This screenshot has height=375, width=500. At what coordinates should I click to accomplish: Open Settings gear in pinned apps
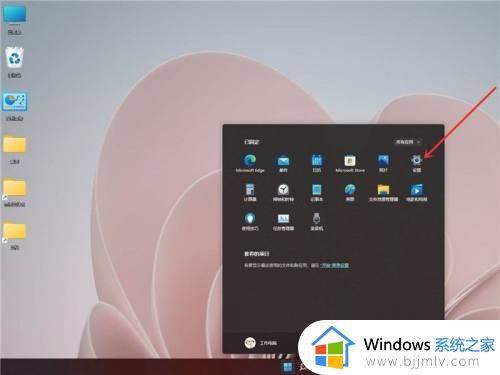[417, 163]
